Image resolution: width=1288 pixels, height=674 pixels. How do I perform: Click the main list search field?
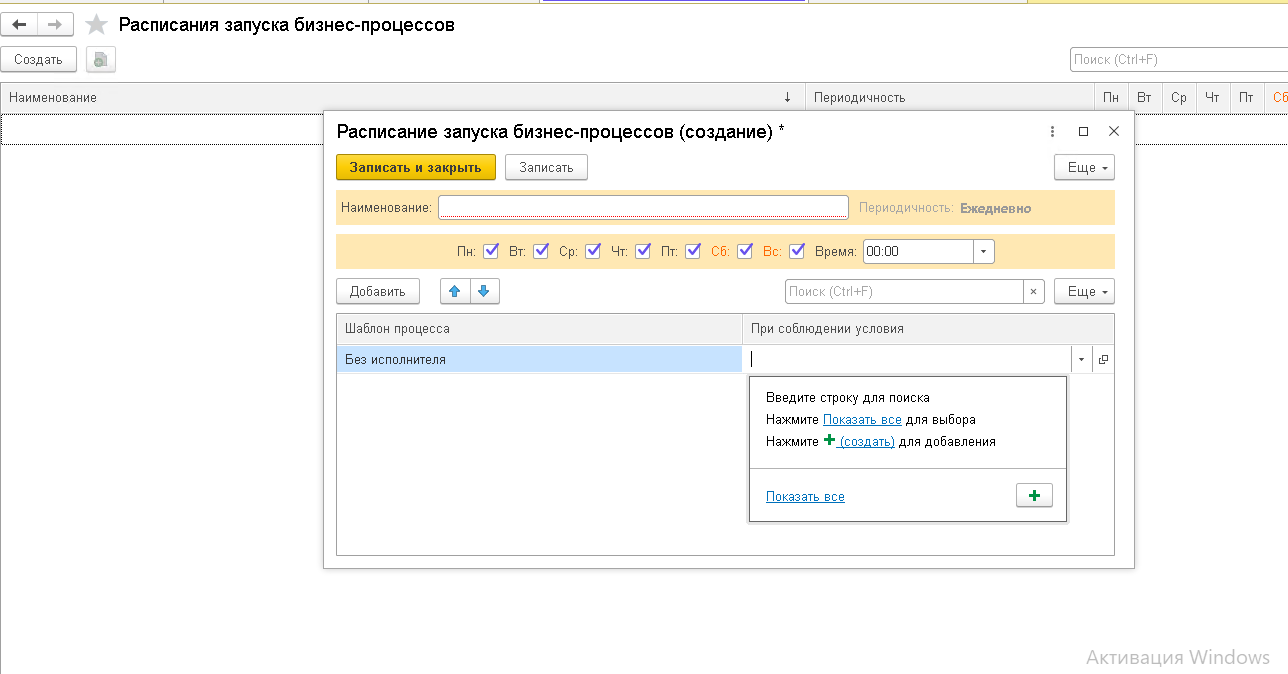[1178, 60]
